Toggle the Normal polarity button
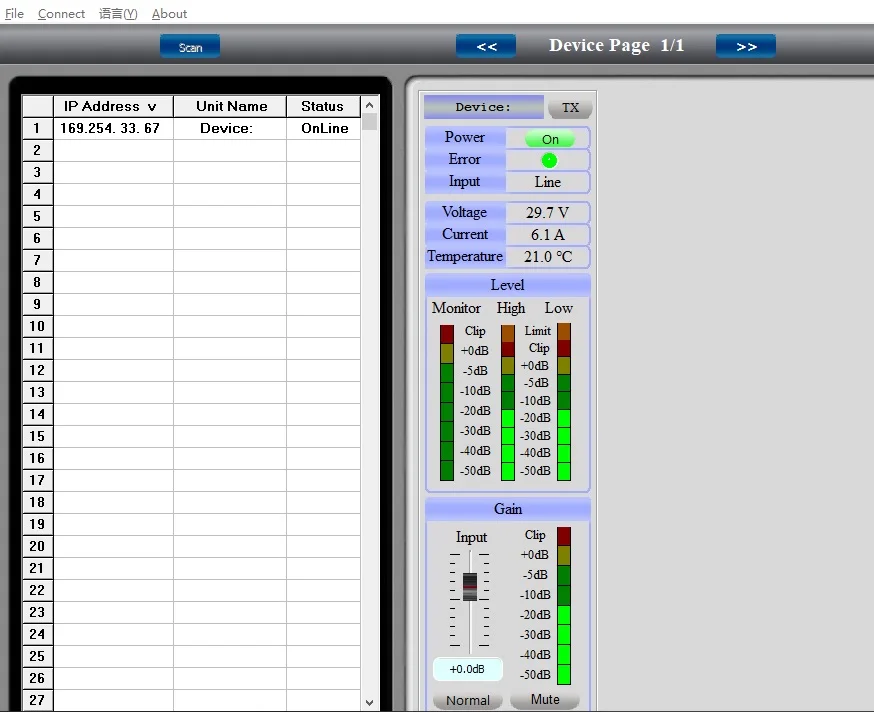Viewport: 874px width, 712px height. tap(468, 700)
